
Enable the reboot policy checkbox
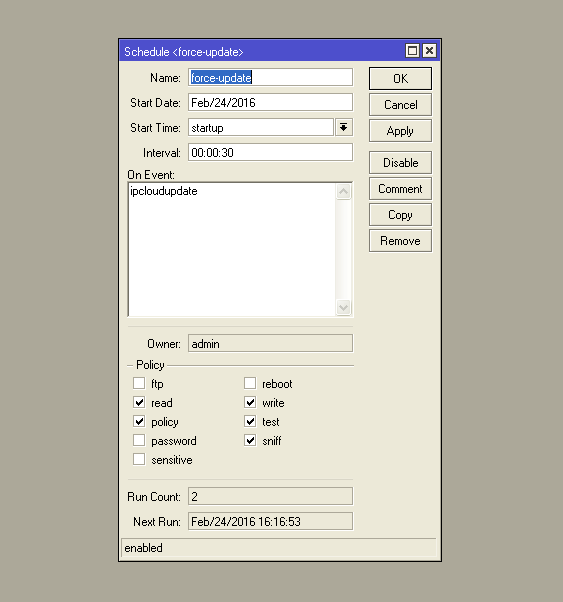pos(250,383)
